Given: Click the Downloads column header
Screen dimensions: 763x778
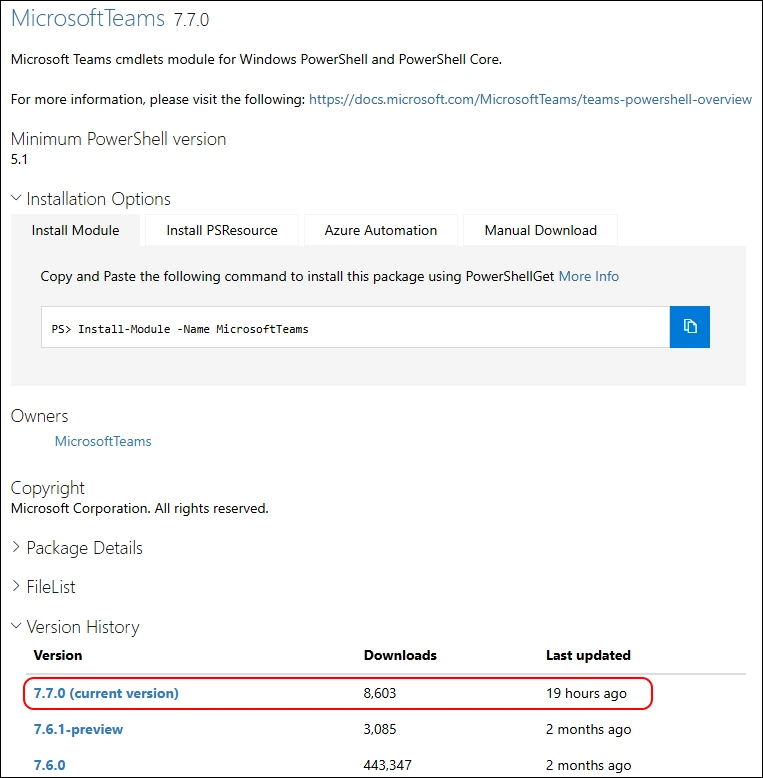Looking at the screenshot, I should pos(400,655).
